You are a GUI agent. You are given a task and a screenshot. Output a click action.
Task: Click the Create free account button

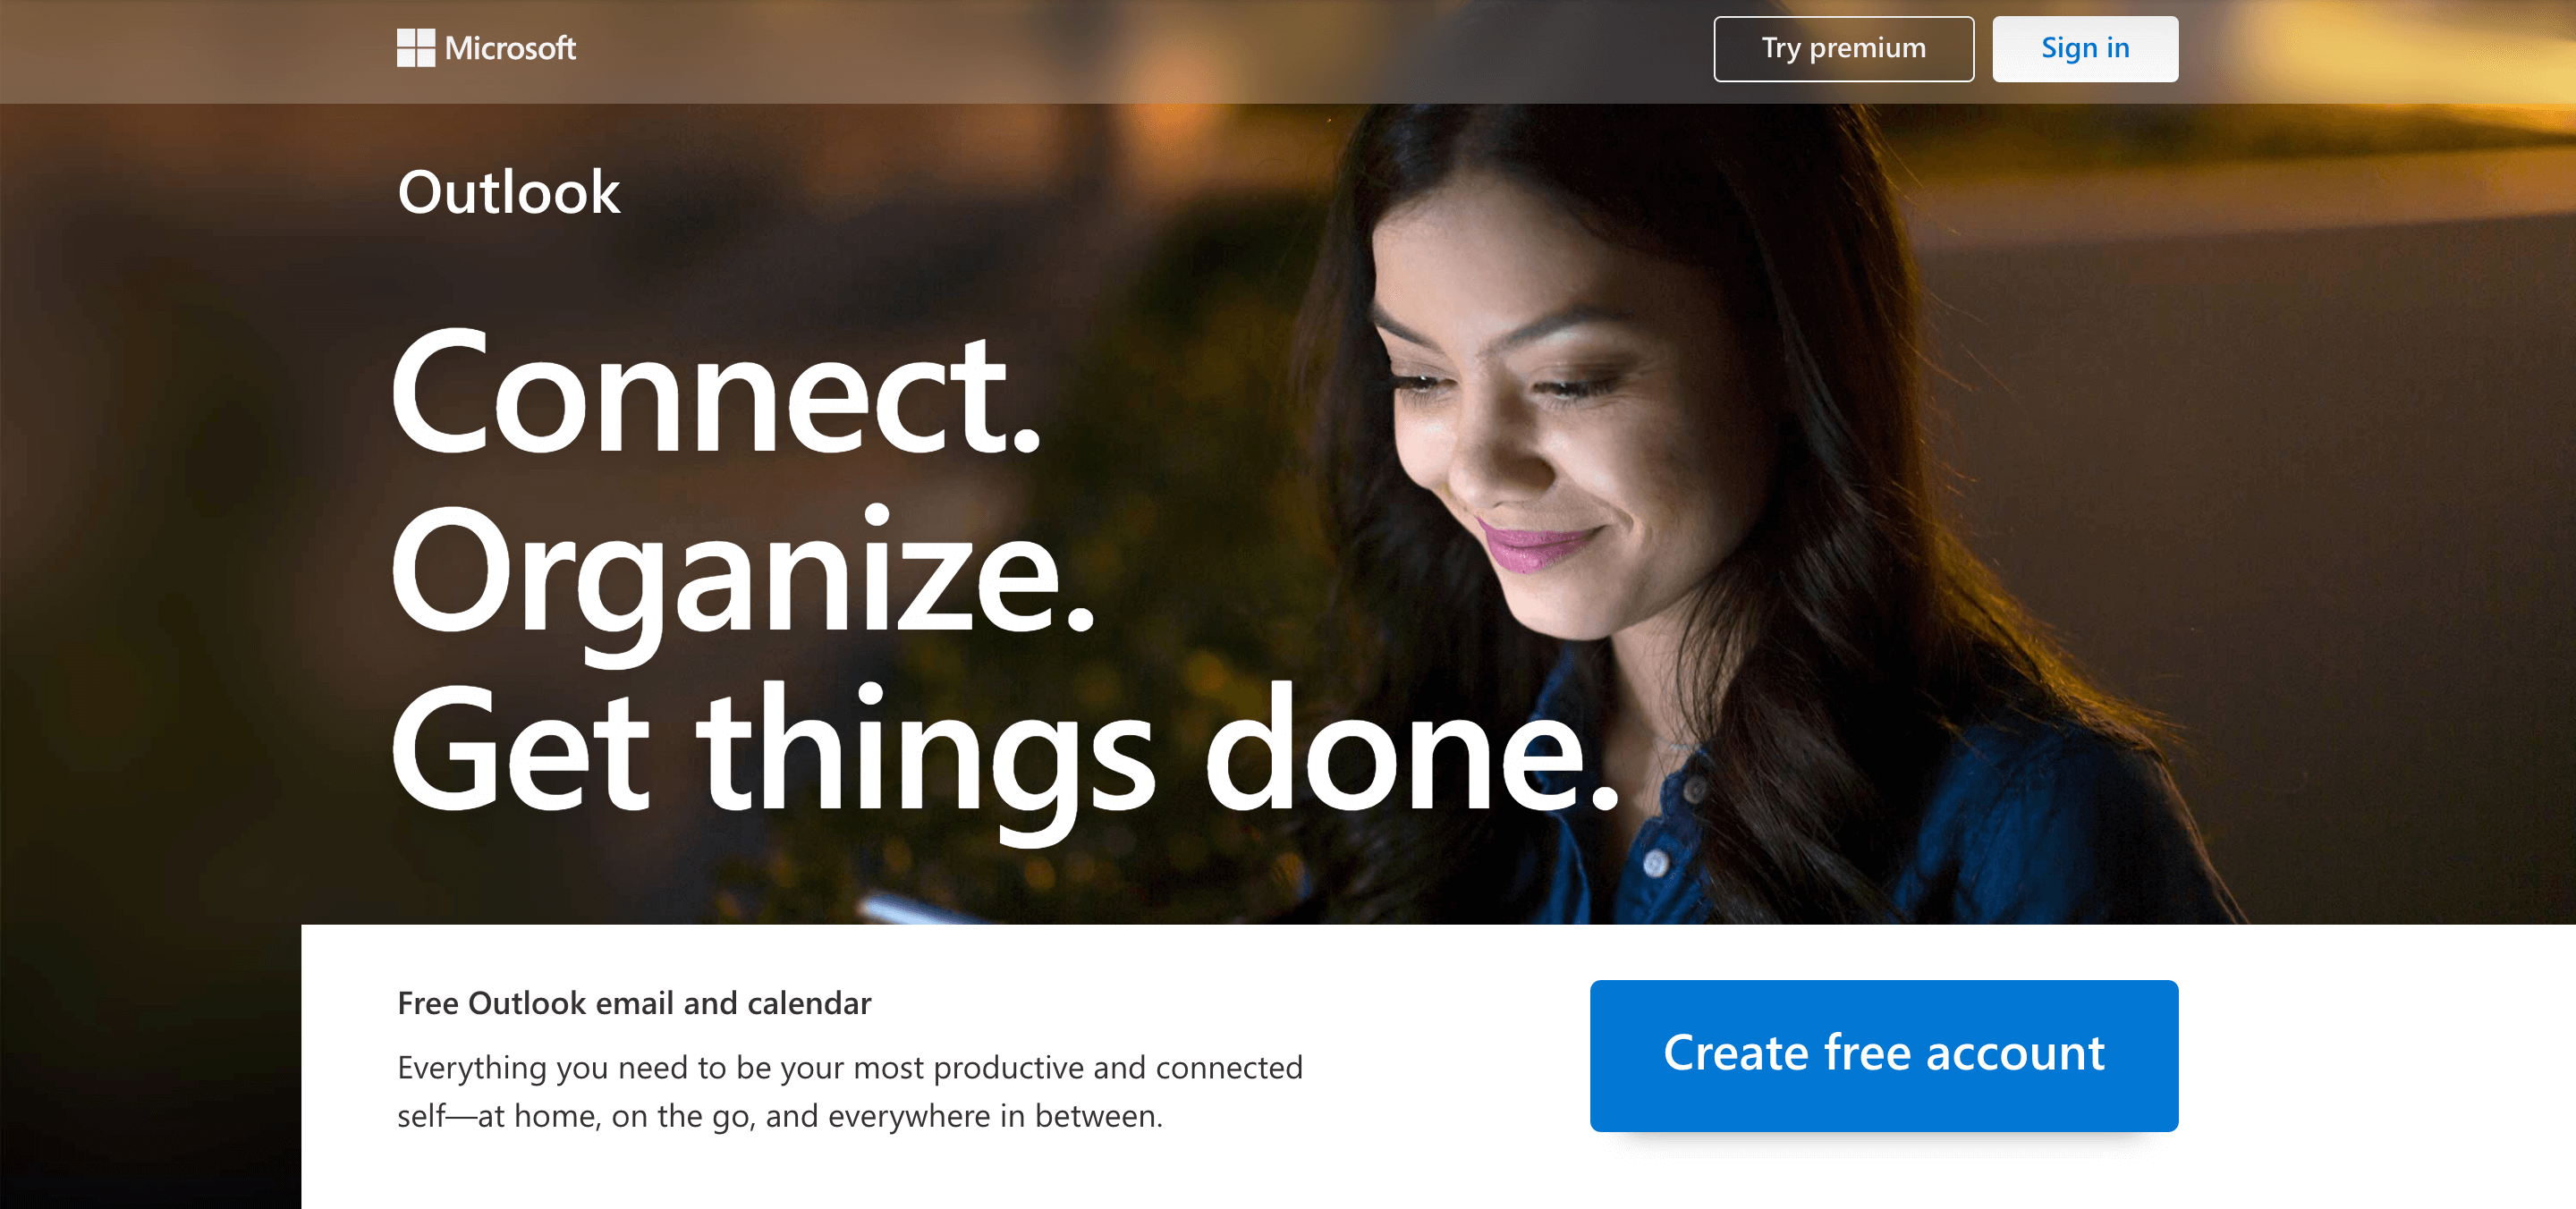pyautogui.click(x=1883, y=1055)
